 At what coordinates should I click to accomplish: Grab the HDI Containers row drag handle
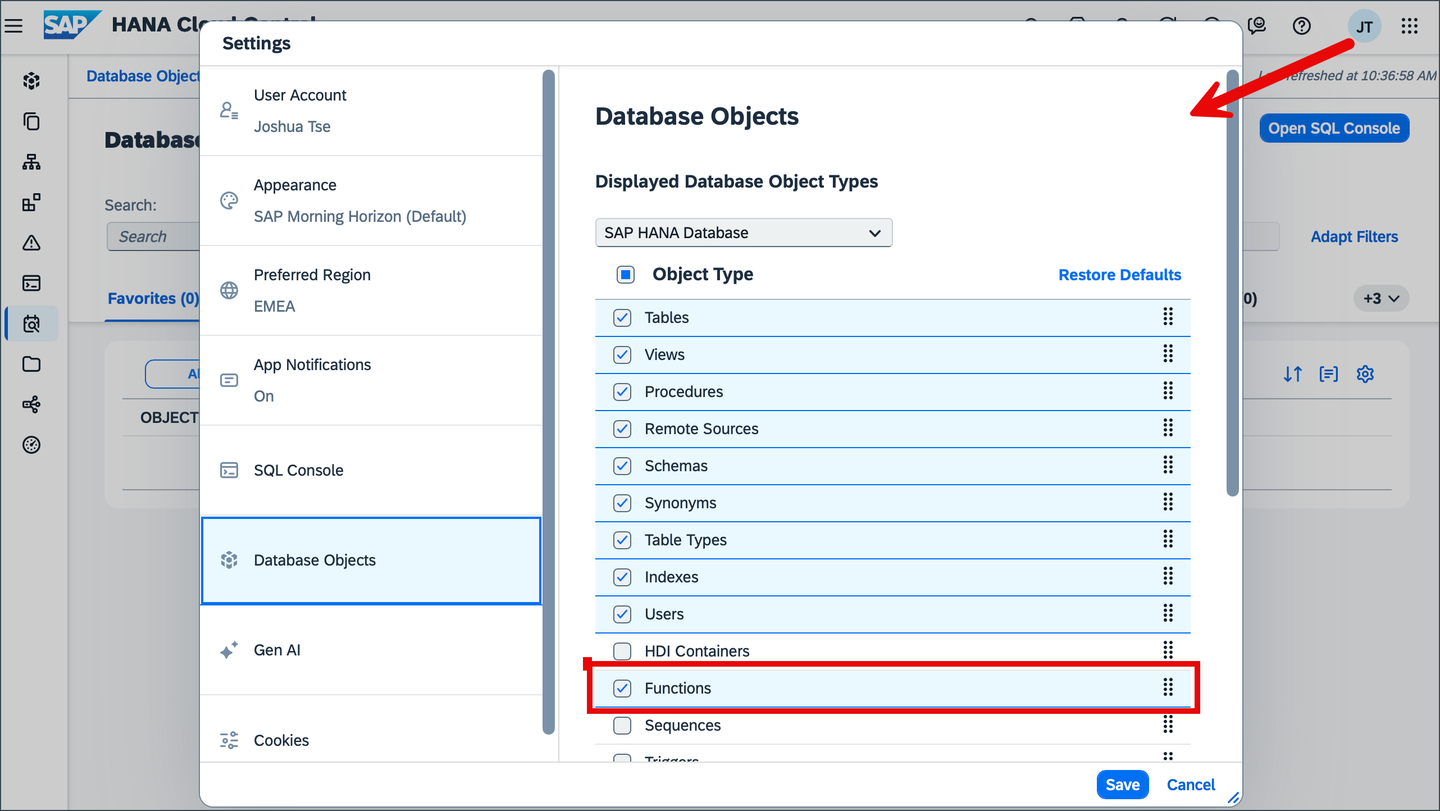[1168, 650]
